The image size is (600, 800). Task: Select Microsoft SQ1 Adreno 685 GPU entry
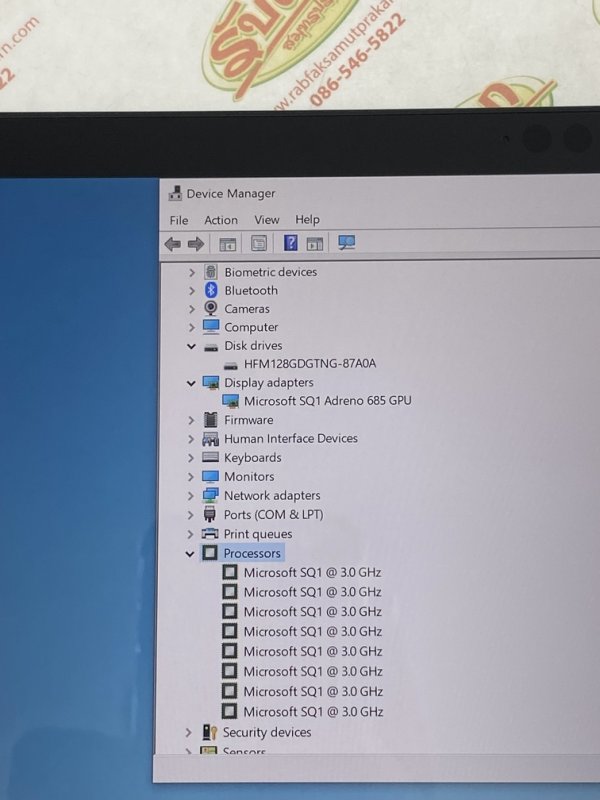tap(328, 401)
